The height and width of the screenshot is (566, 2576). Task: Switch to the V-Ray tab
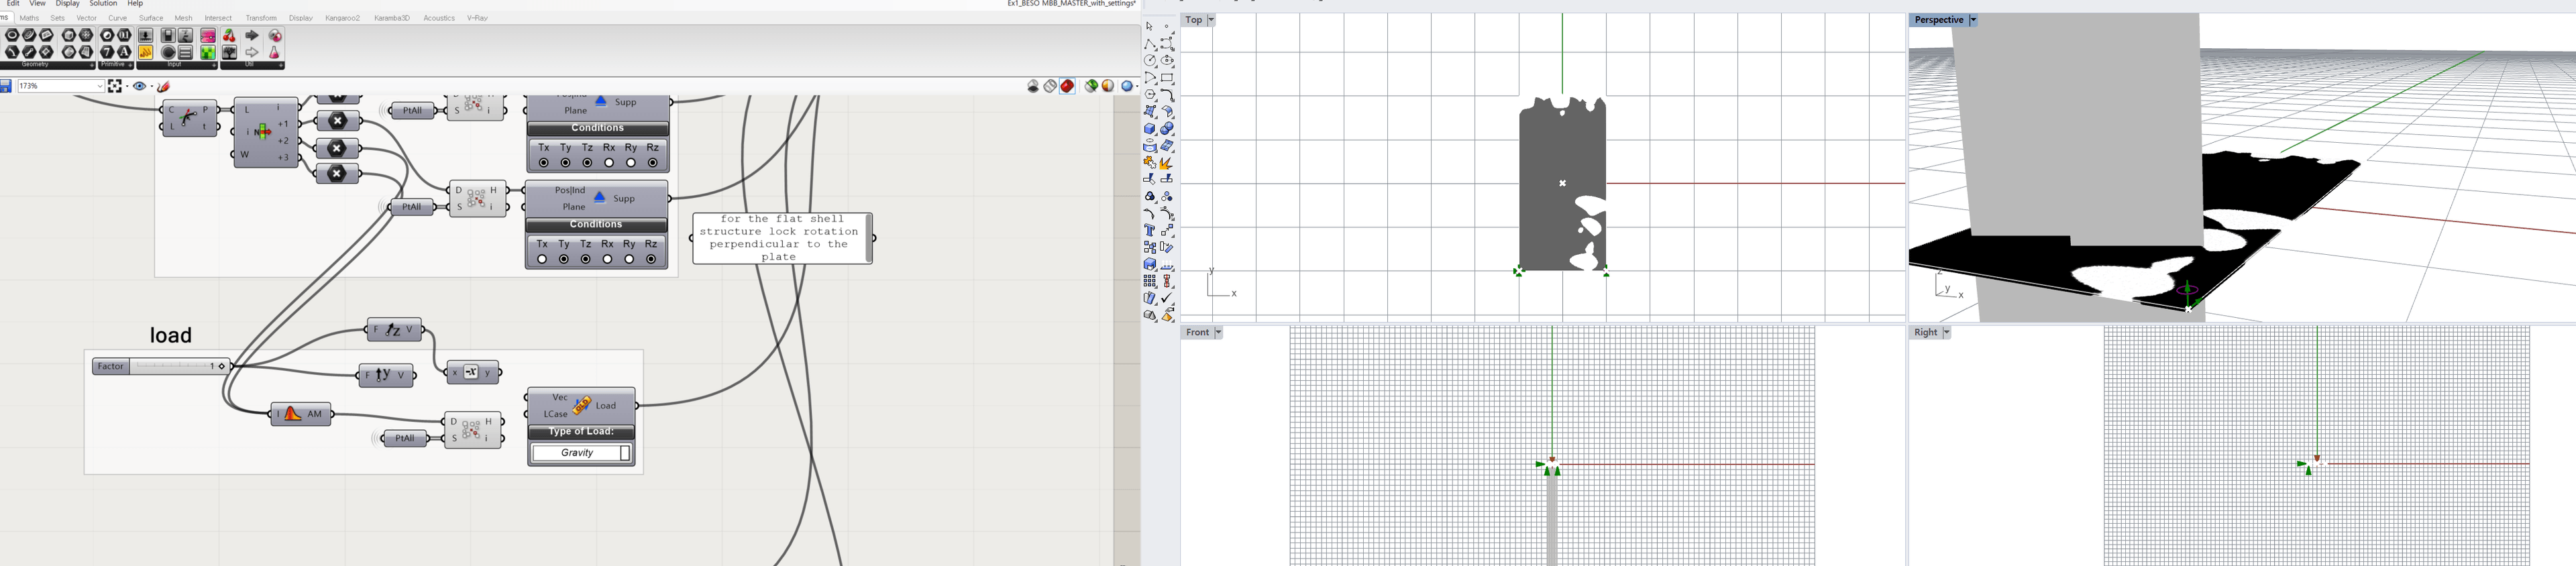(x=477, y=18)
